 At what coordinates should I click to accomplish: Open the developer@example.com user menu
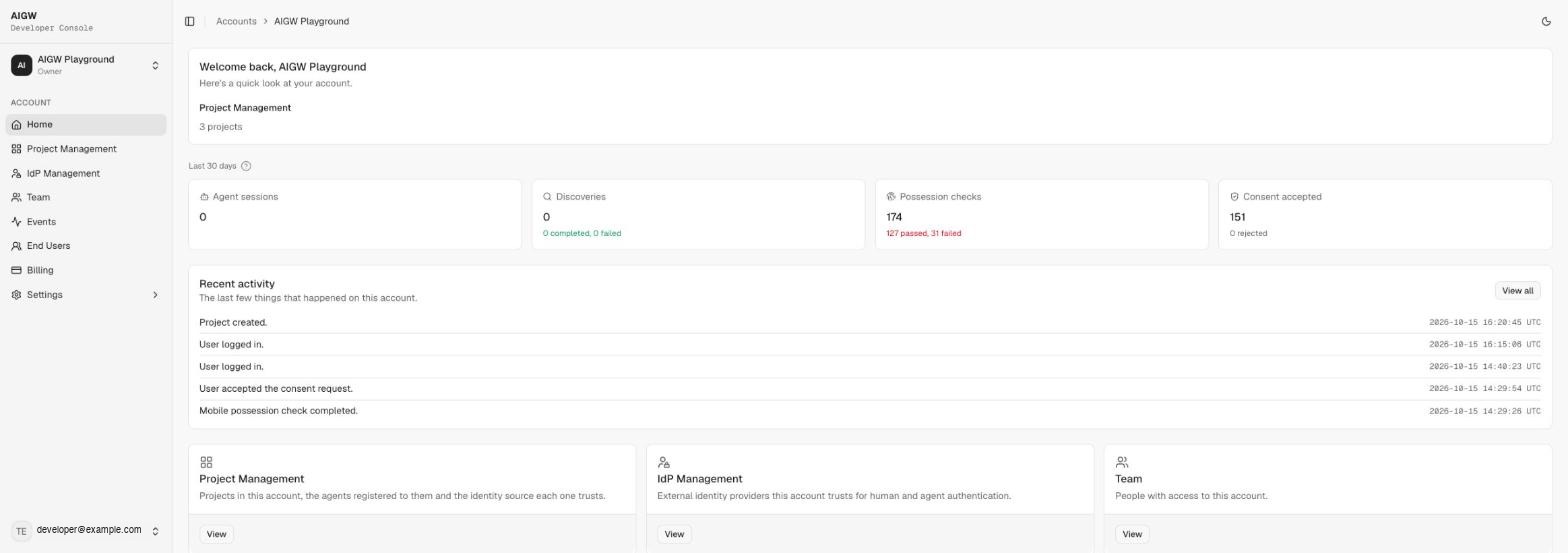click(x=86, y=531)
